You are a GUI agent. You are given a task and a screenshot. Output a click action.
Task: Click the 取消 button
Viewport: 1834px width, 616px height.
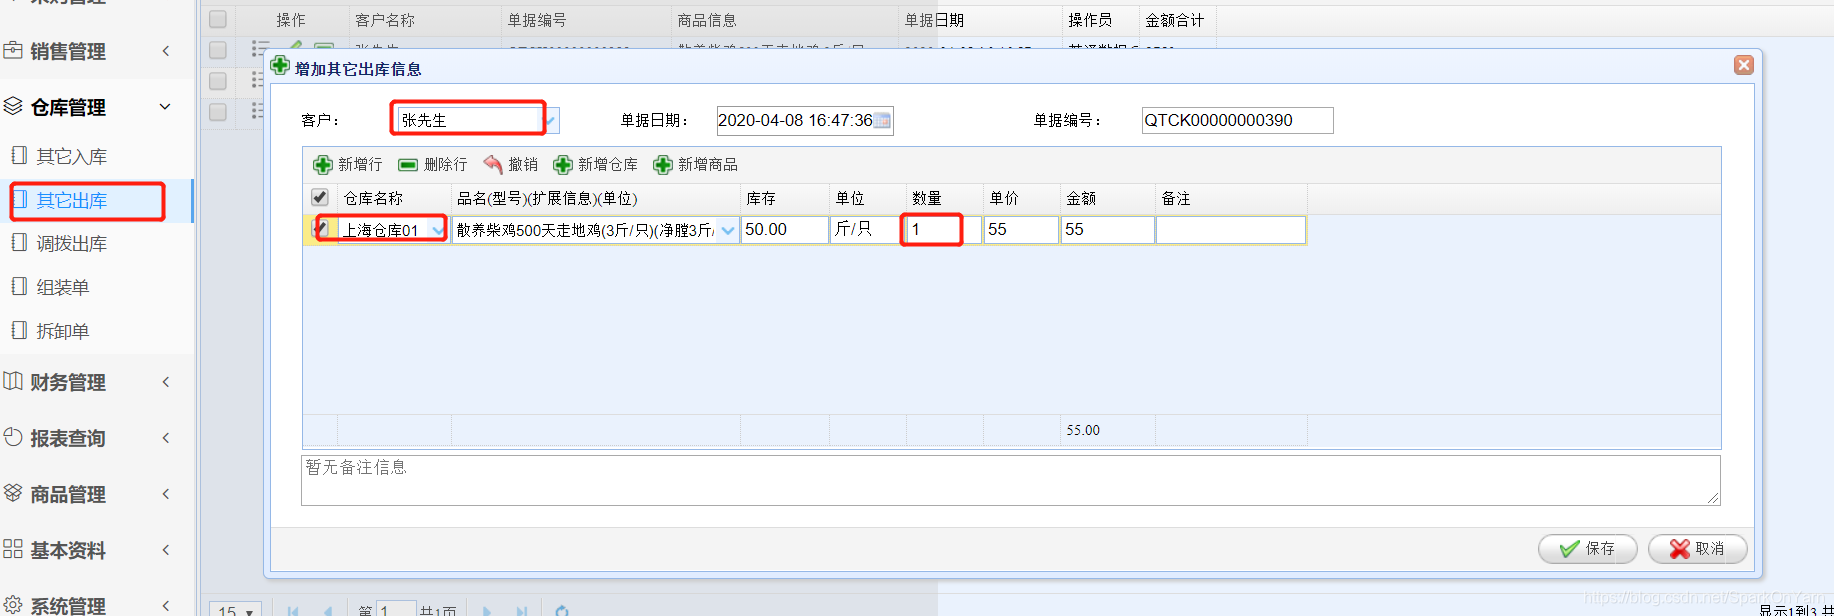1697,549
